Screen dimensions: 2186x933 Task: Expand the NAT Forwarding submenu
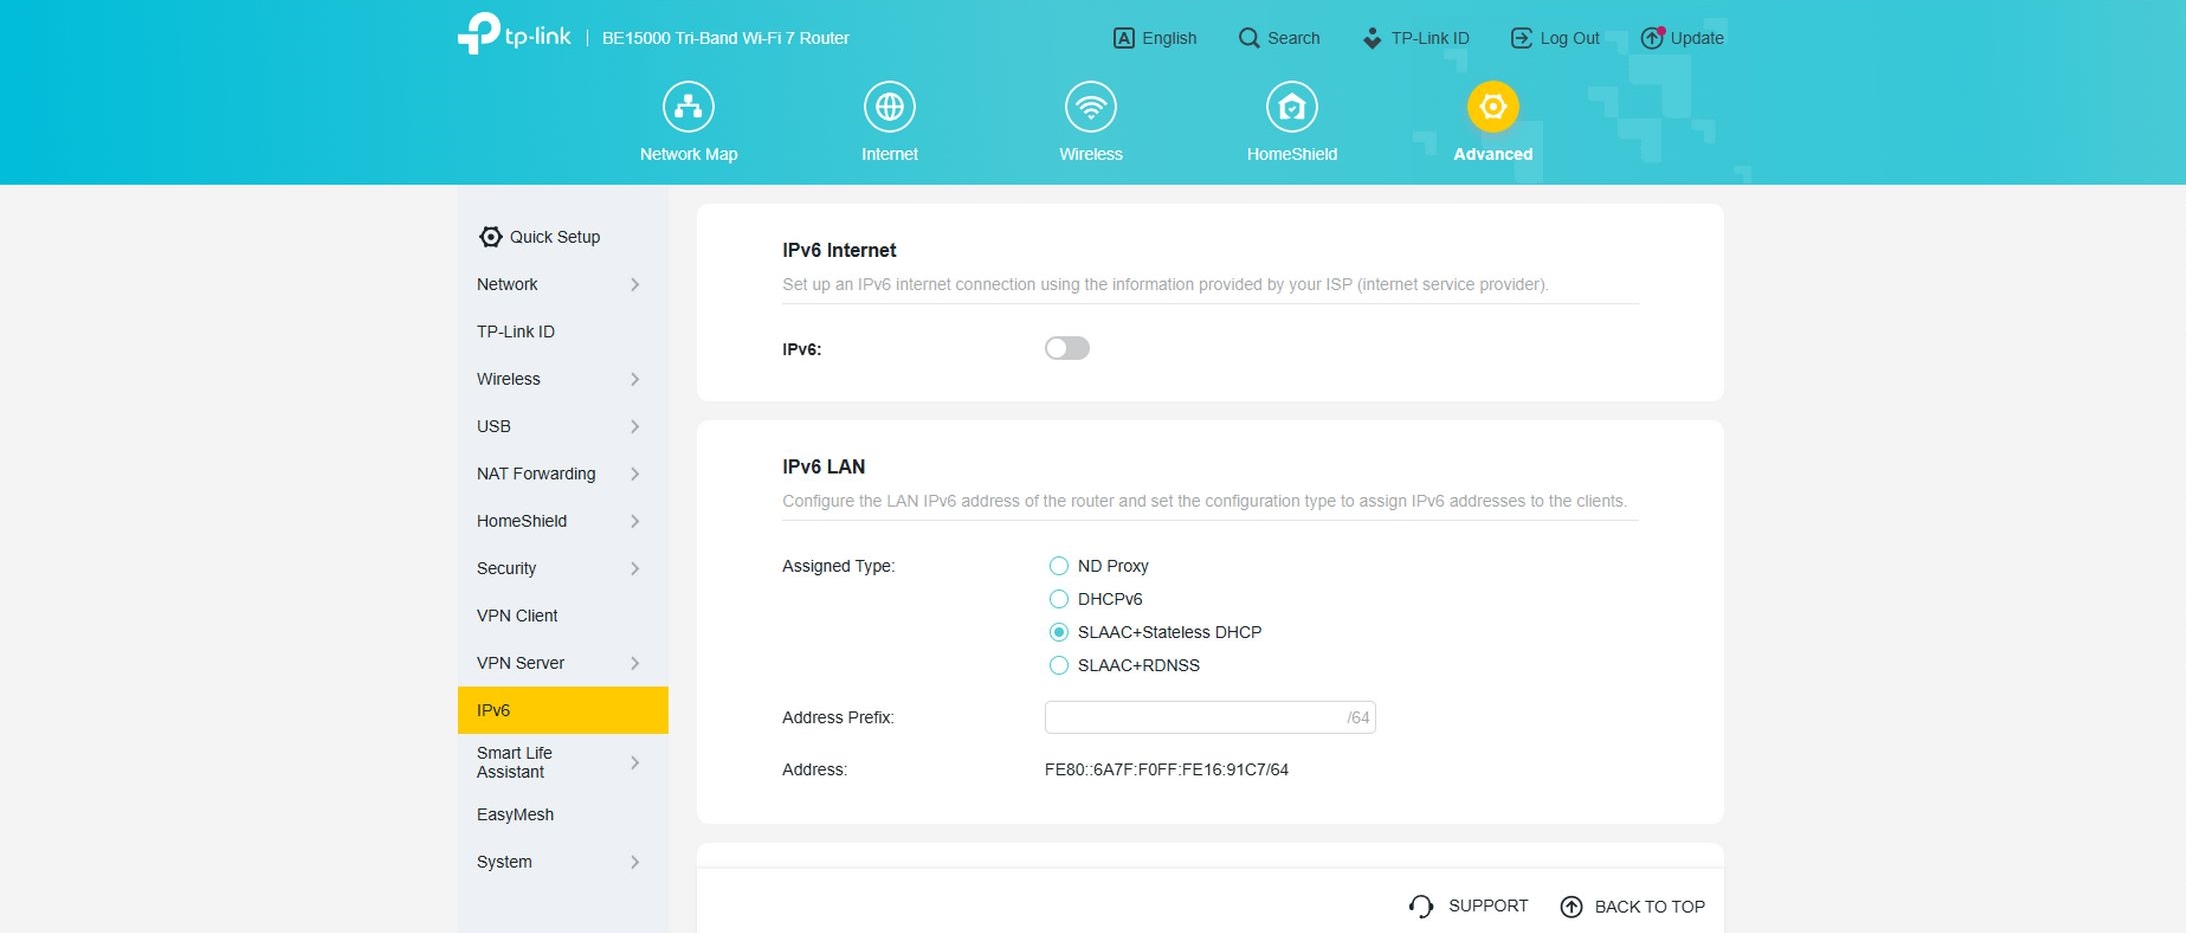[558, 474]
